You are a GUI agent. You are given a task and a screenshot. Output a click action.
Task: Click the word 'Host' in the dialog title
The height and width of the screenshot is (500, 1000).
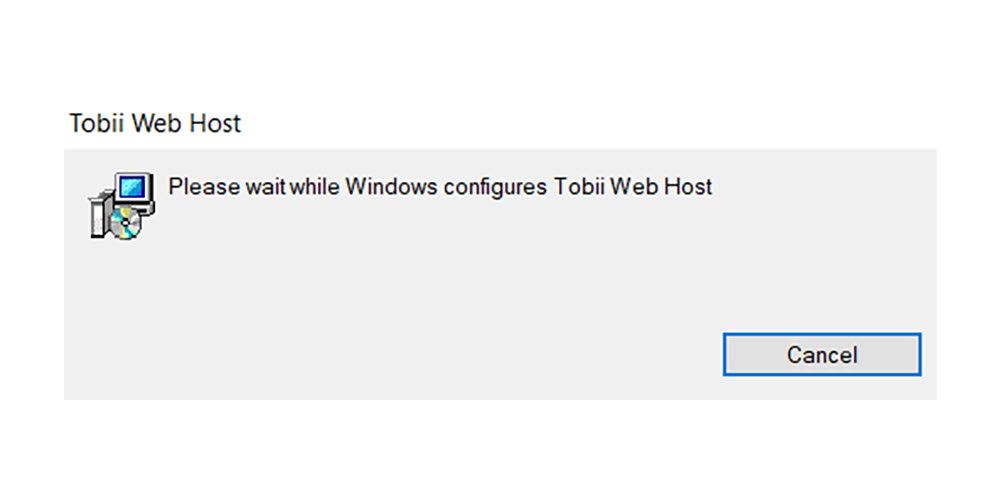(216, 123)
